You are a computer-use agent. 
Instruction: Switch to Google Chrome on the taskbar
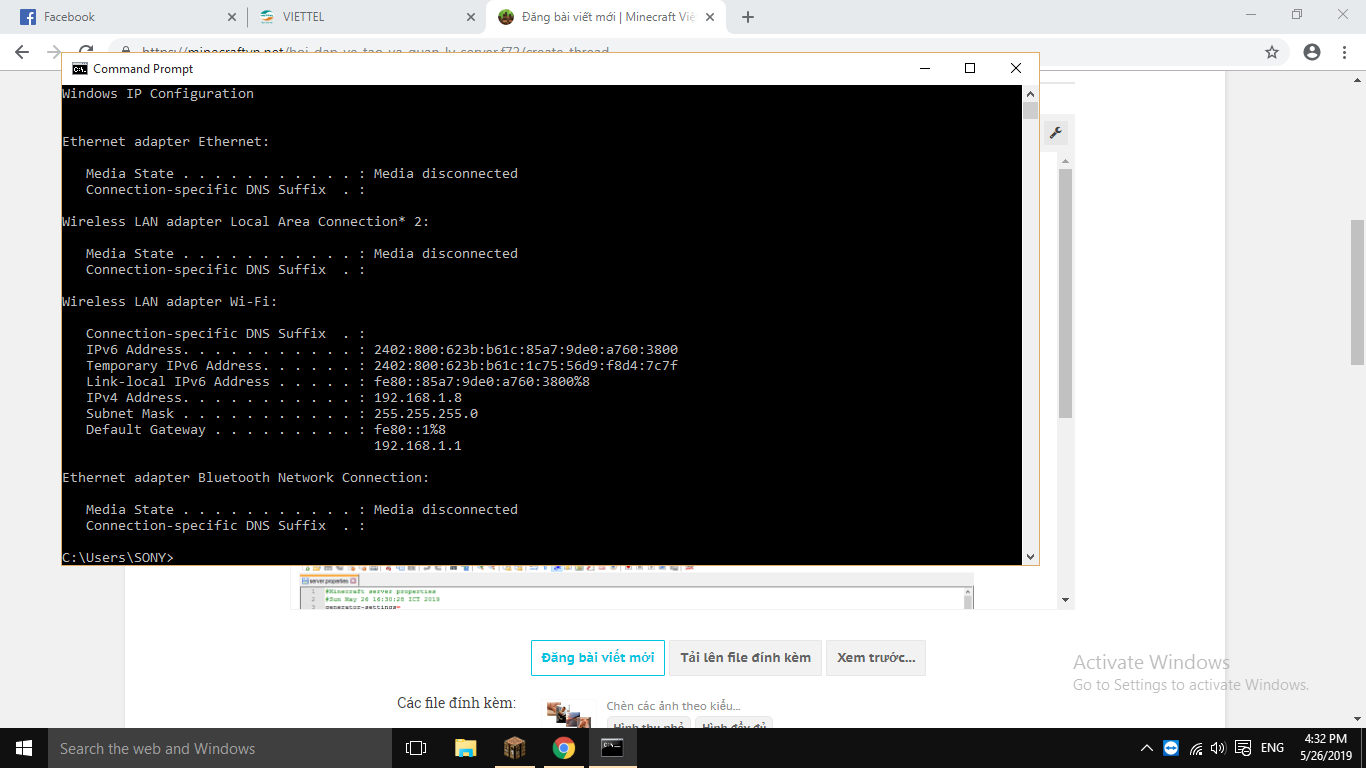pyautogui.click(x=564, y=748)
